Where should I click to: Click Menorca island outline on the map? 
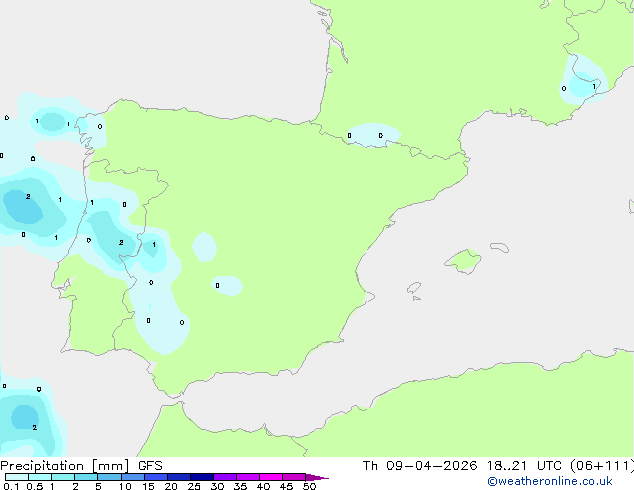point(499,247)
